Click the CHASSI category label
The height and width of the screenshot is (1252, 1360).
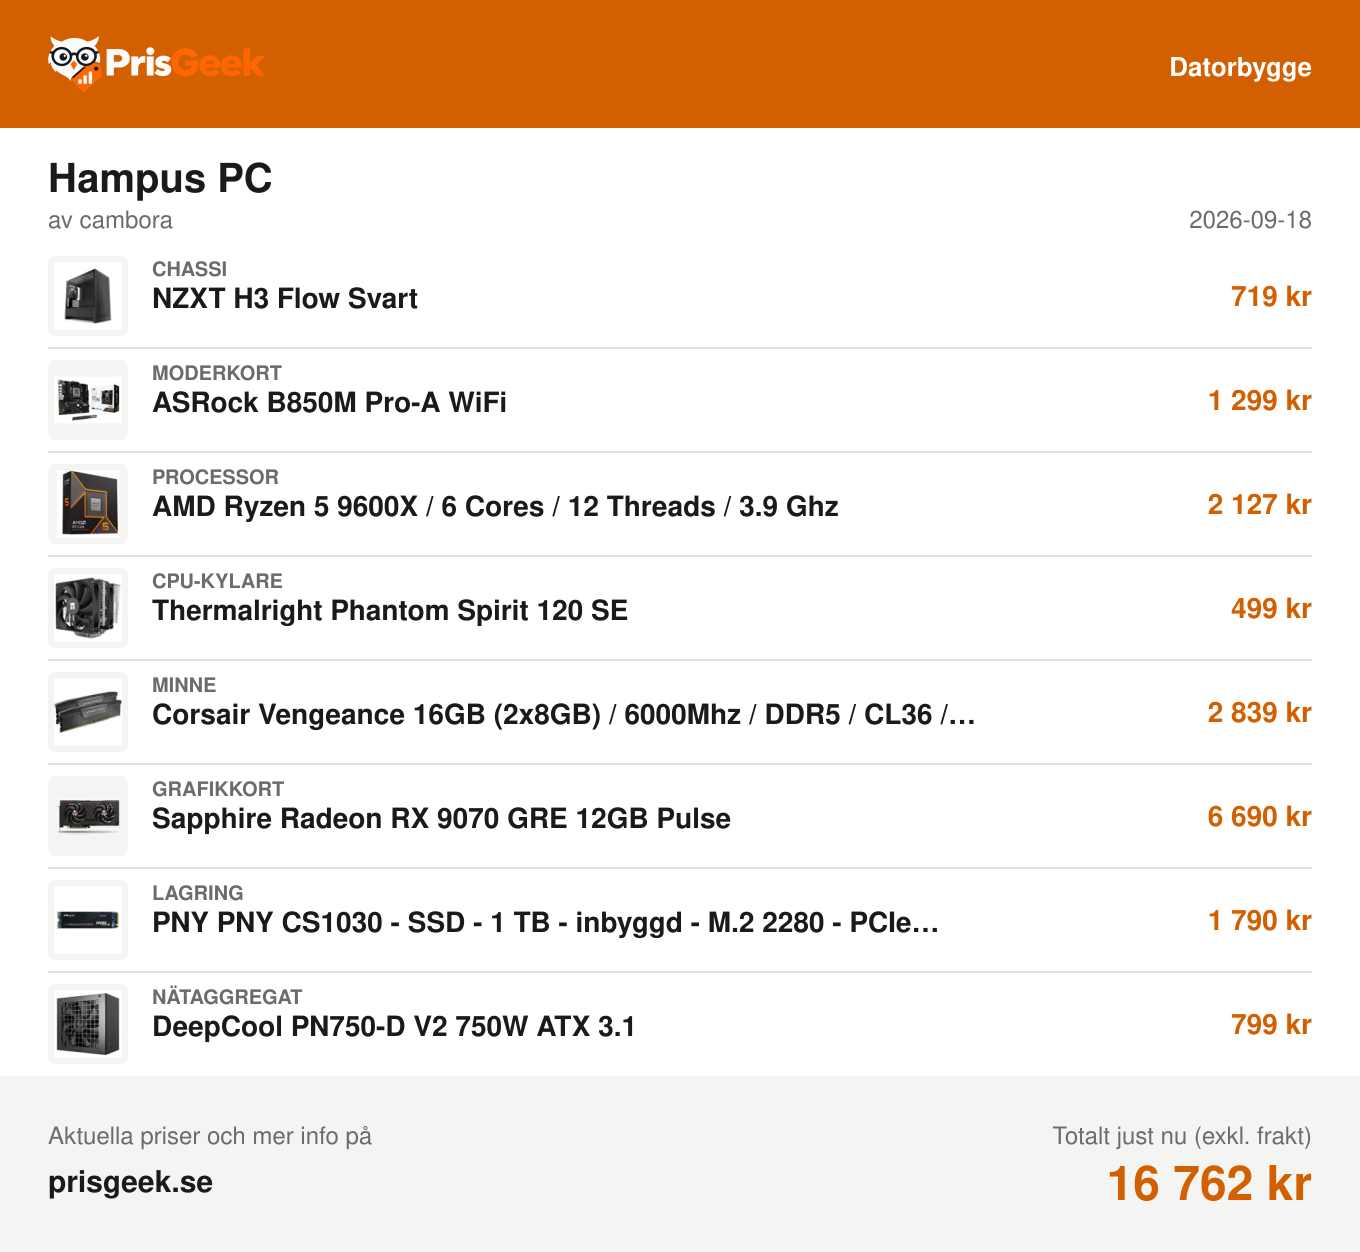pos(189,269)
